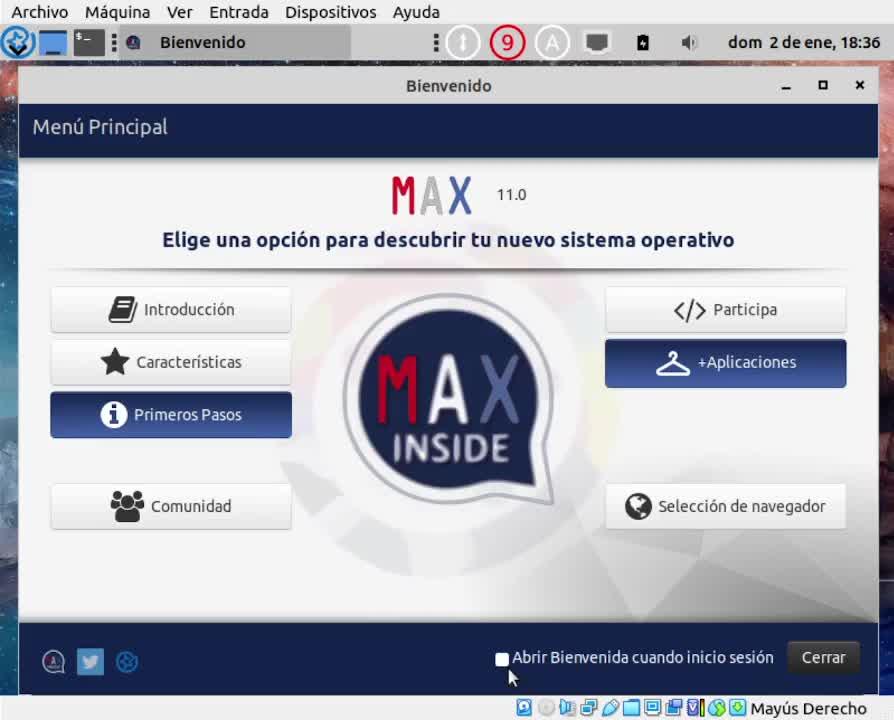
Task: Open the MAX application launcher menu icon
Action: [17, 43]
